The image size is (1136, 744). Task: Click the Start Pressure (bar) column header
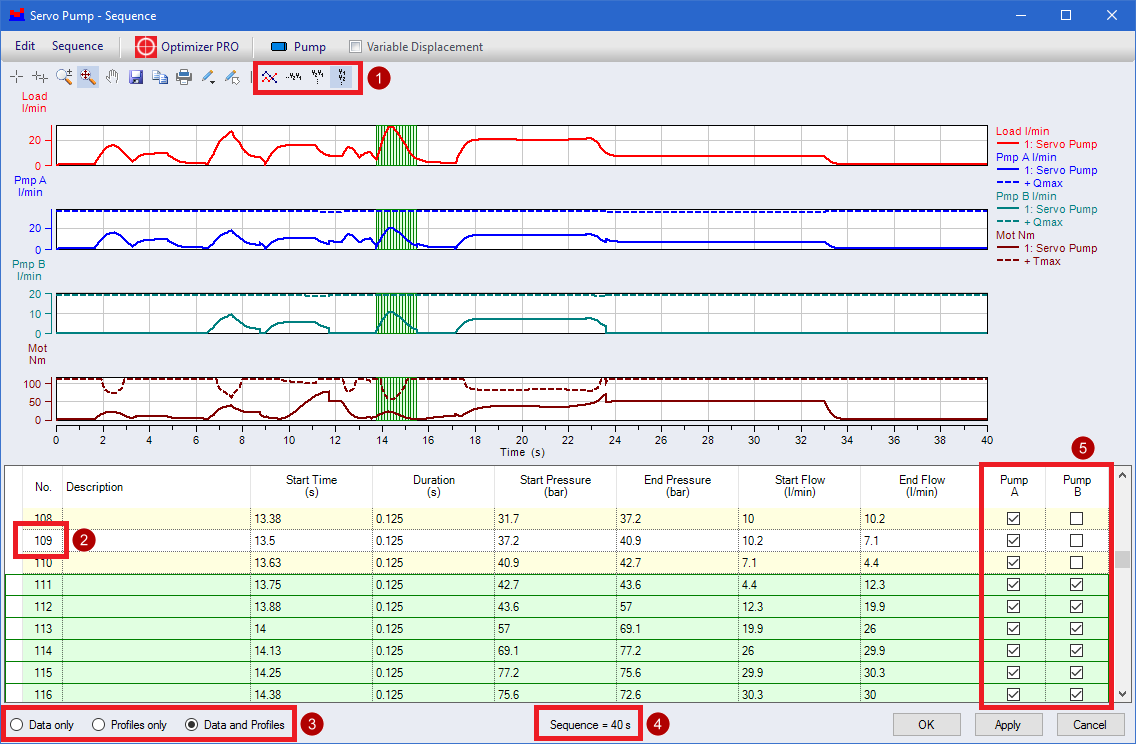[x=556, y=486]
